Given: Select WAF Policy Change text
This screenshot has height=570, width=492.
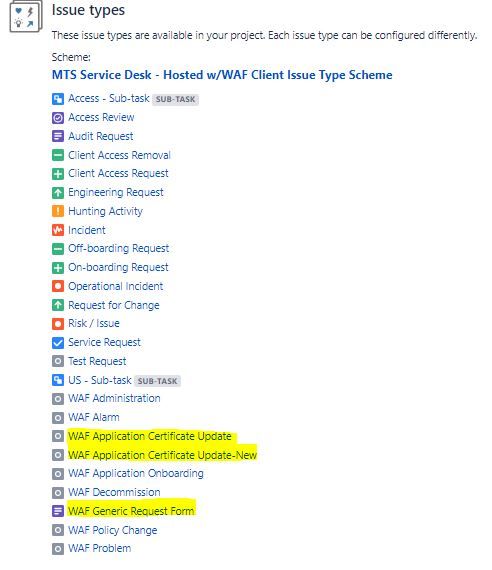Looking at the screenshot, I should click(113, 530).
